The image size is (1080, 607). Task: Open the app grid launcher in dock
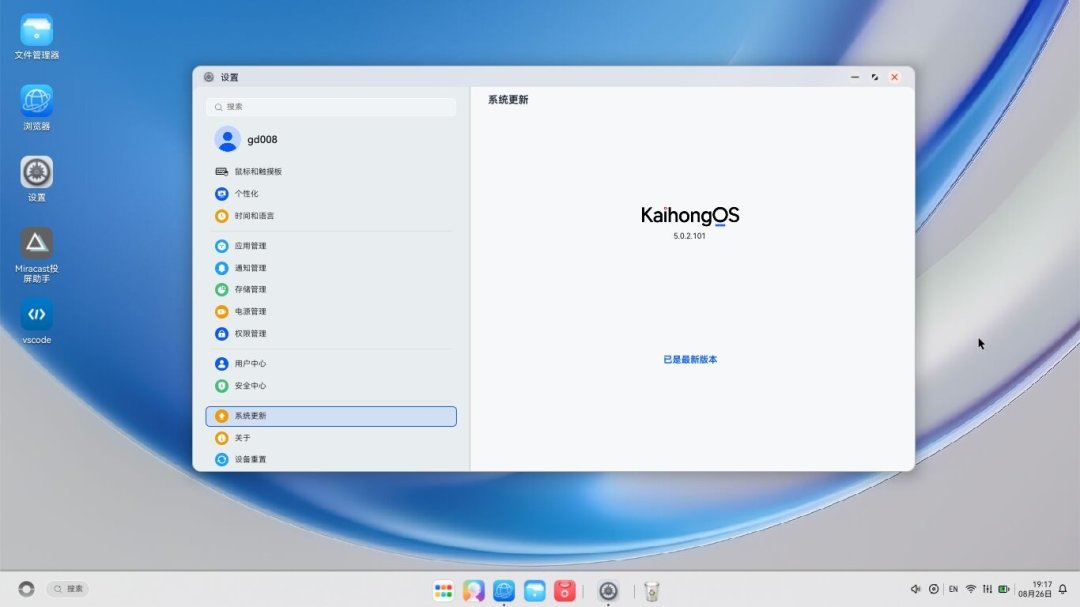point(444,591)
